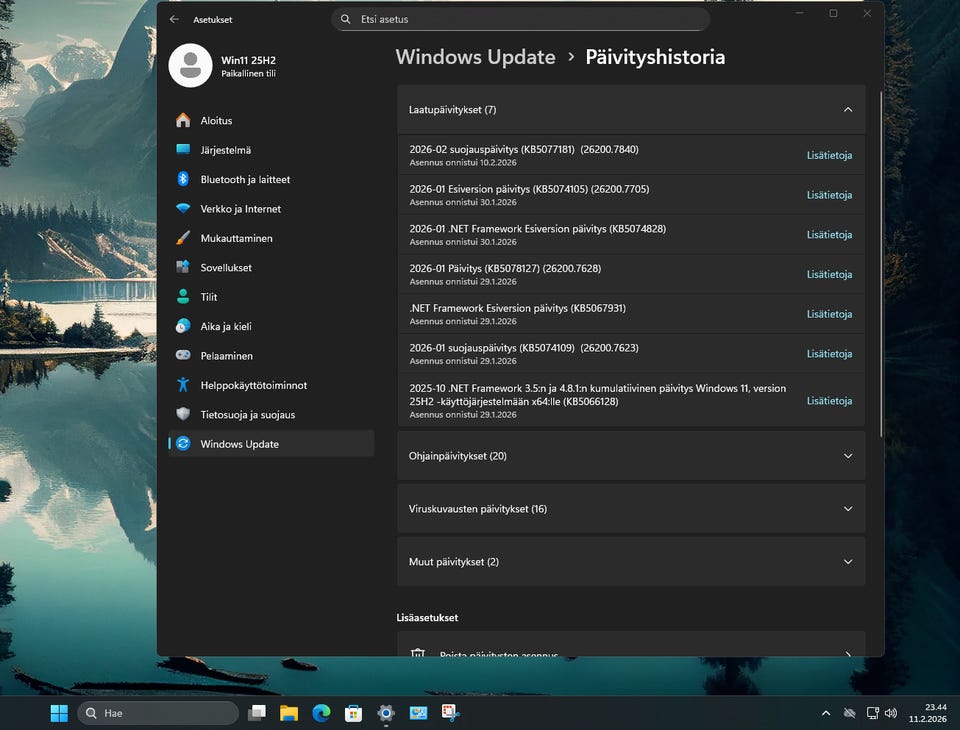Screen dimensions: 960x730
Task: Open Microsoft Edge from the taskbar
Action: click(321, 713)
